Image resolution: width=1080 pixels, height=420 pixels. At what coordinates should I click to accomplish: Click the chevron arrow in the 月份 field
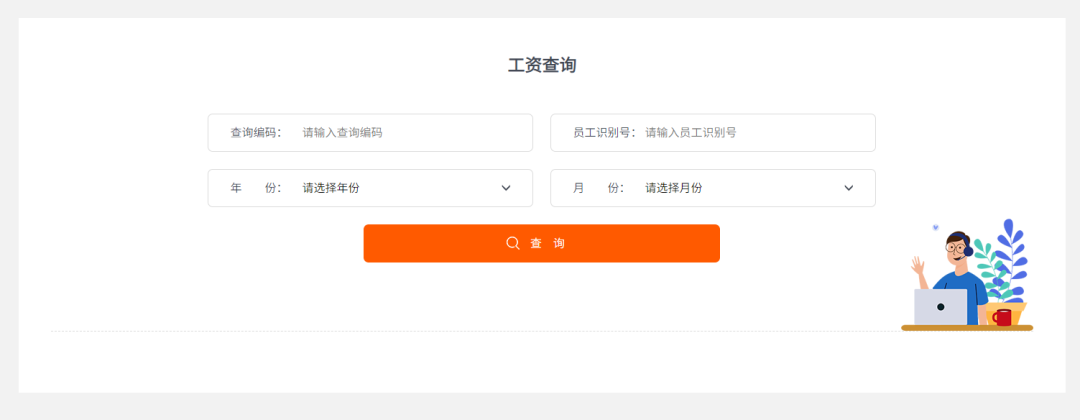(849, 188)
